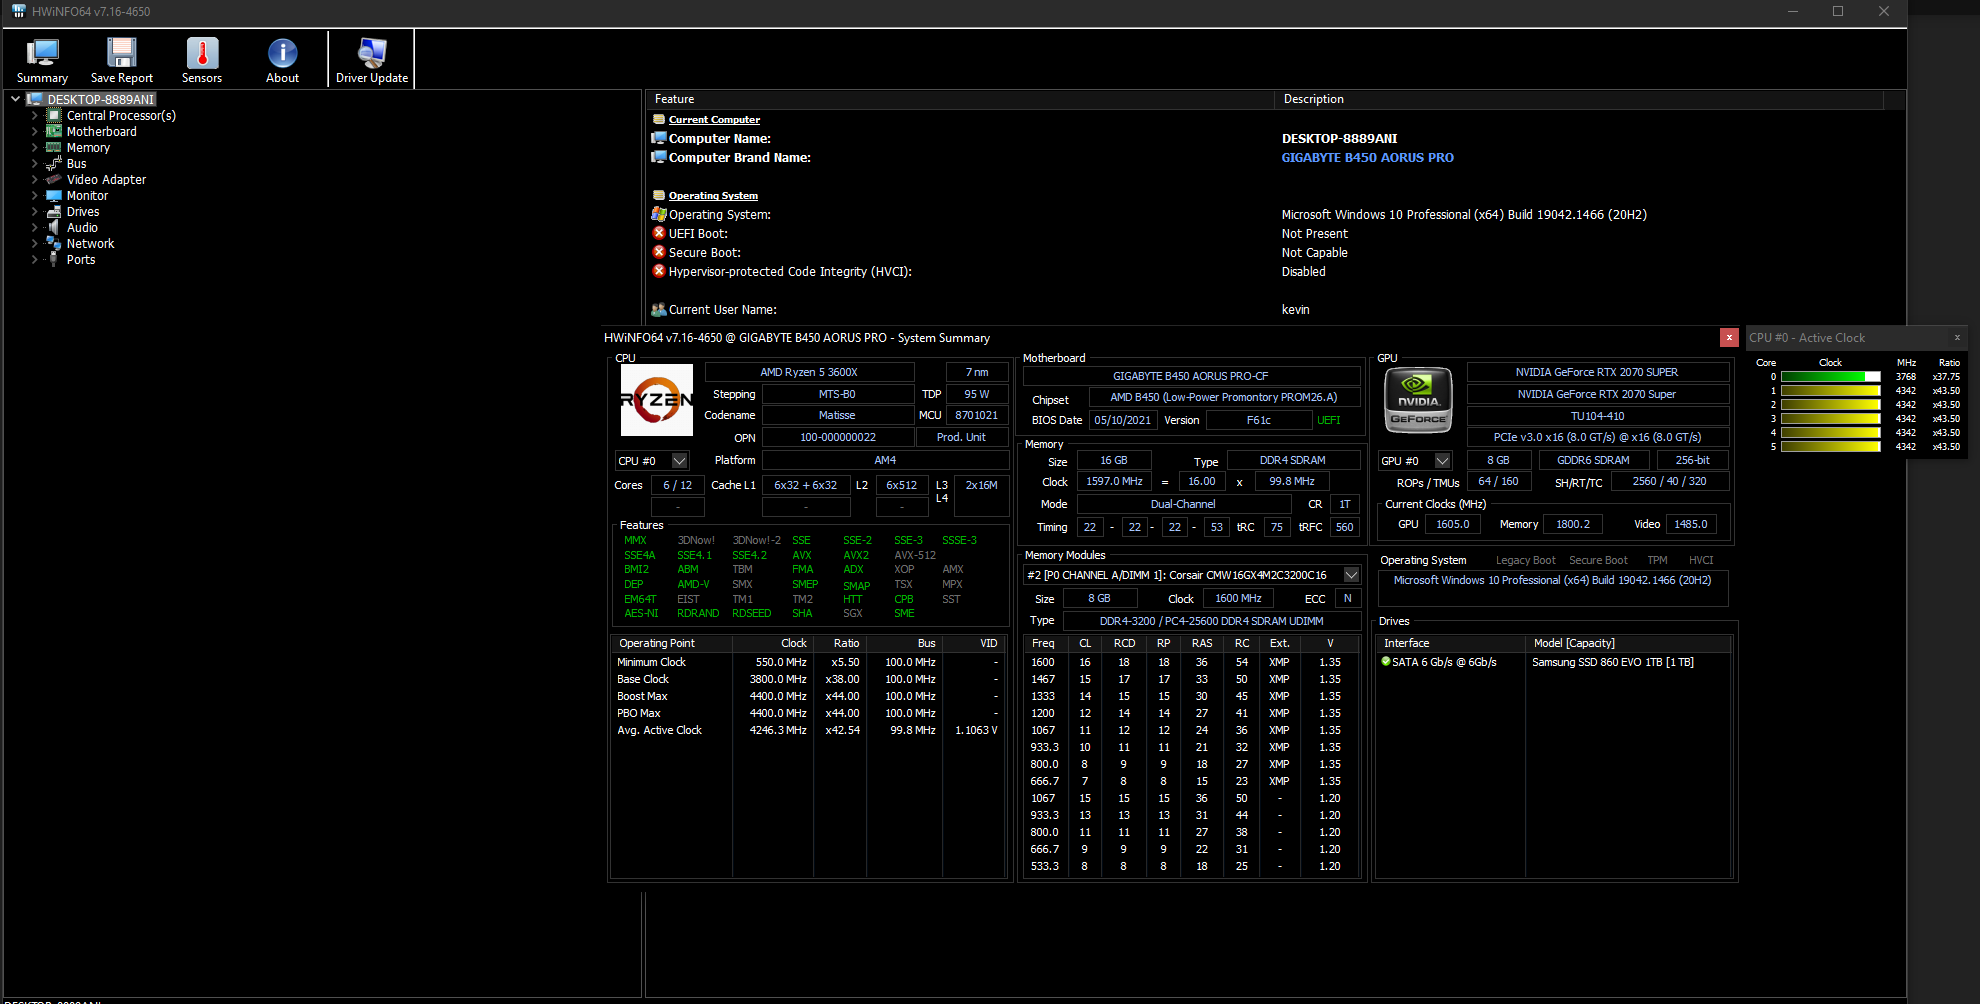The height and width of the screenshot is (1004, 1980).
Task: Select the Monitor tree icon
Action: tap(54, 196)
